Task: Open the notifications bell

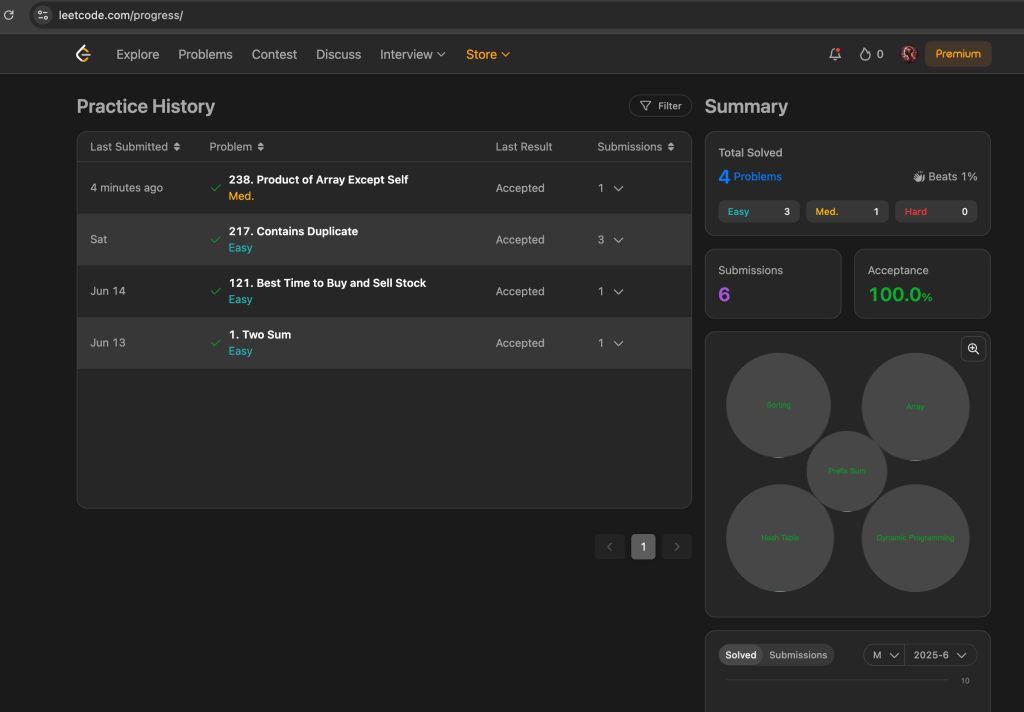Action: (835, 54)
